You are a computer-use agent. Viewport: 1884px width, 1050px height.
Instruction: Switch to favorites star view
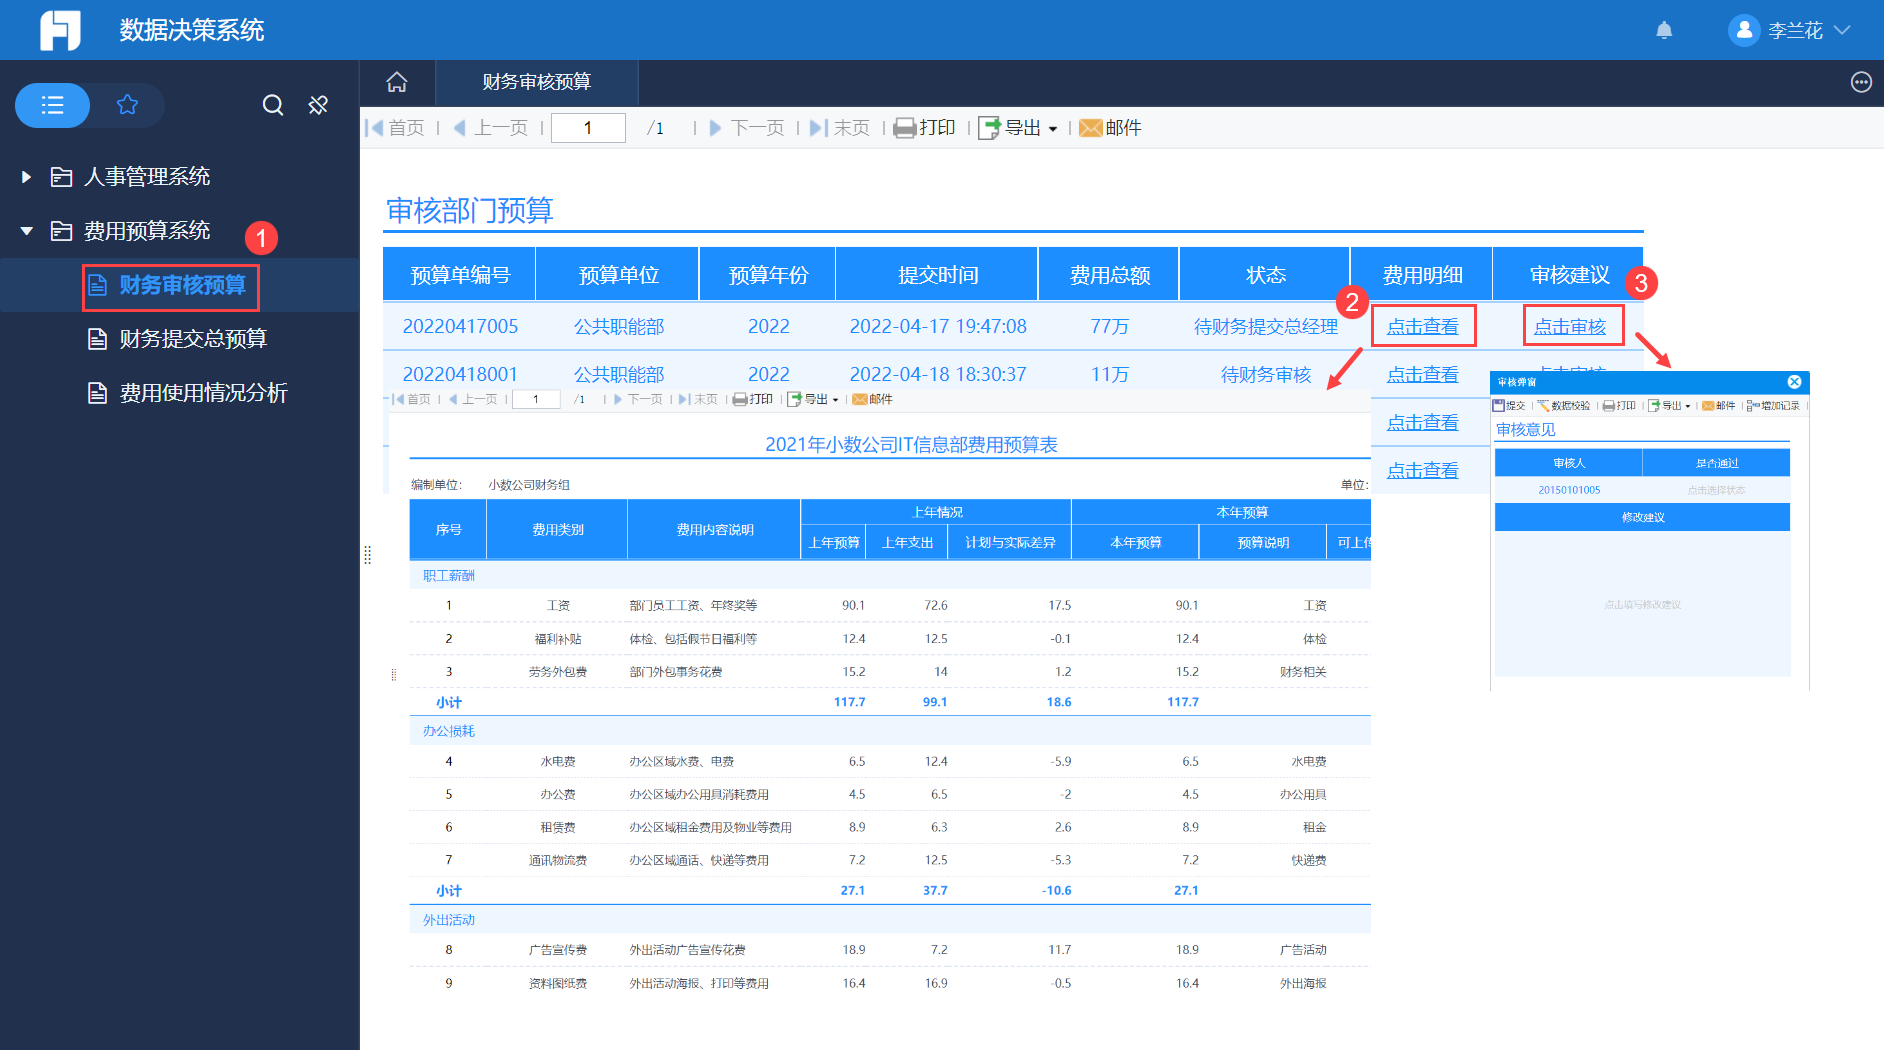click(x=127, y=105)
